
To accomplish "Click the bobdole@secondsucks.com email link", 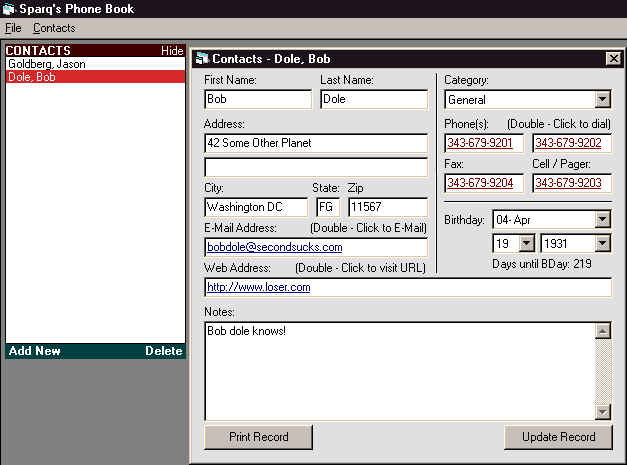I will point(275,247).
